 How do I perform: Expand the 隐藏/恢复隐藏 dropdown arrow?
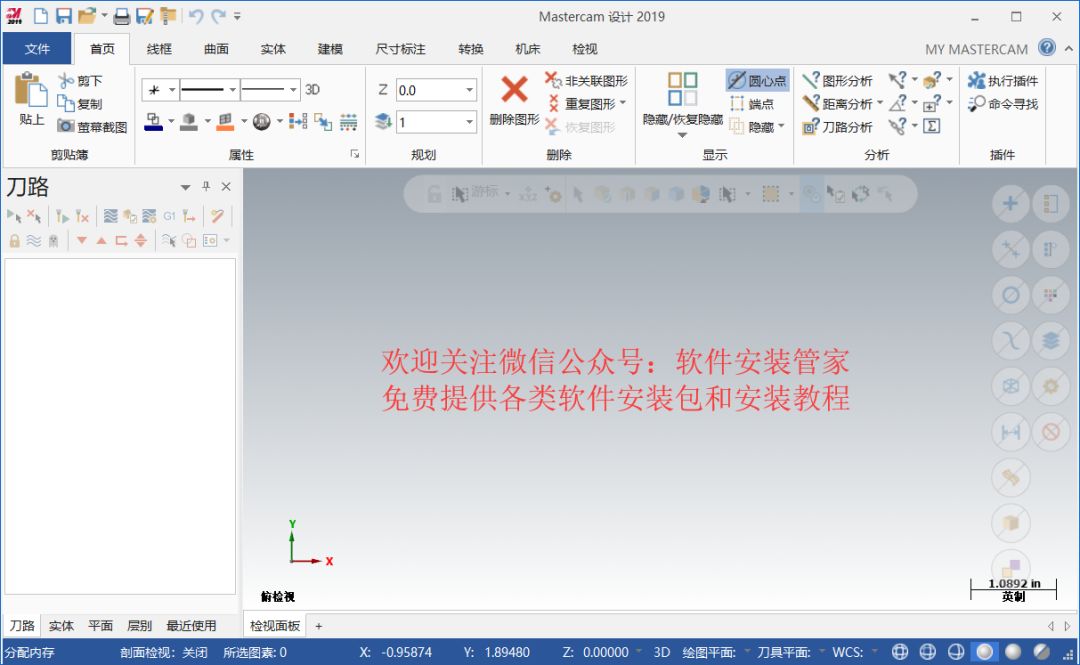coord(683,136)
